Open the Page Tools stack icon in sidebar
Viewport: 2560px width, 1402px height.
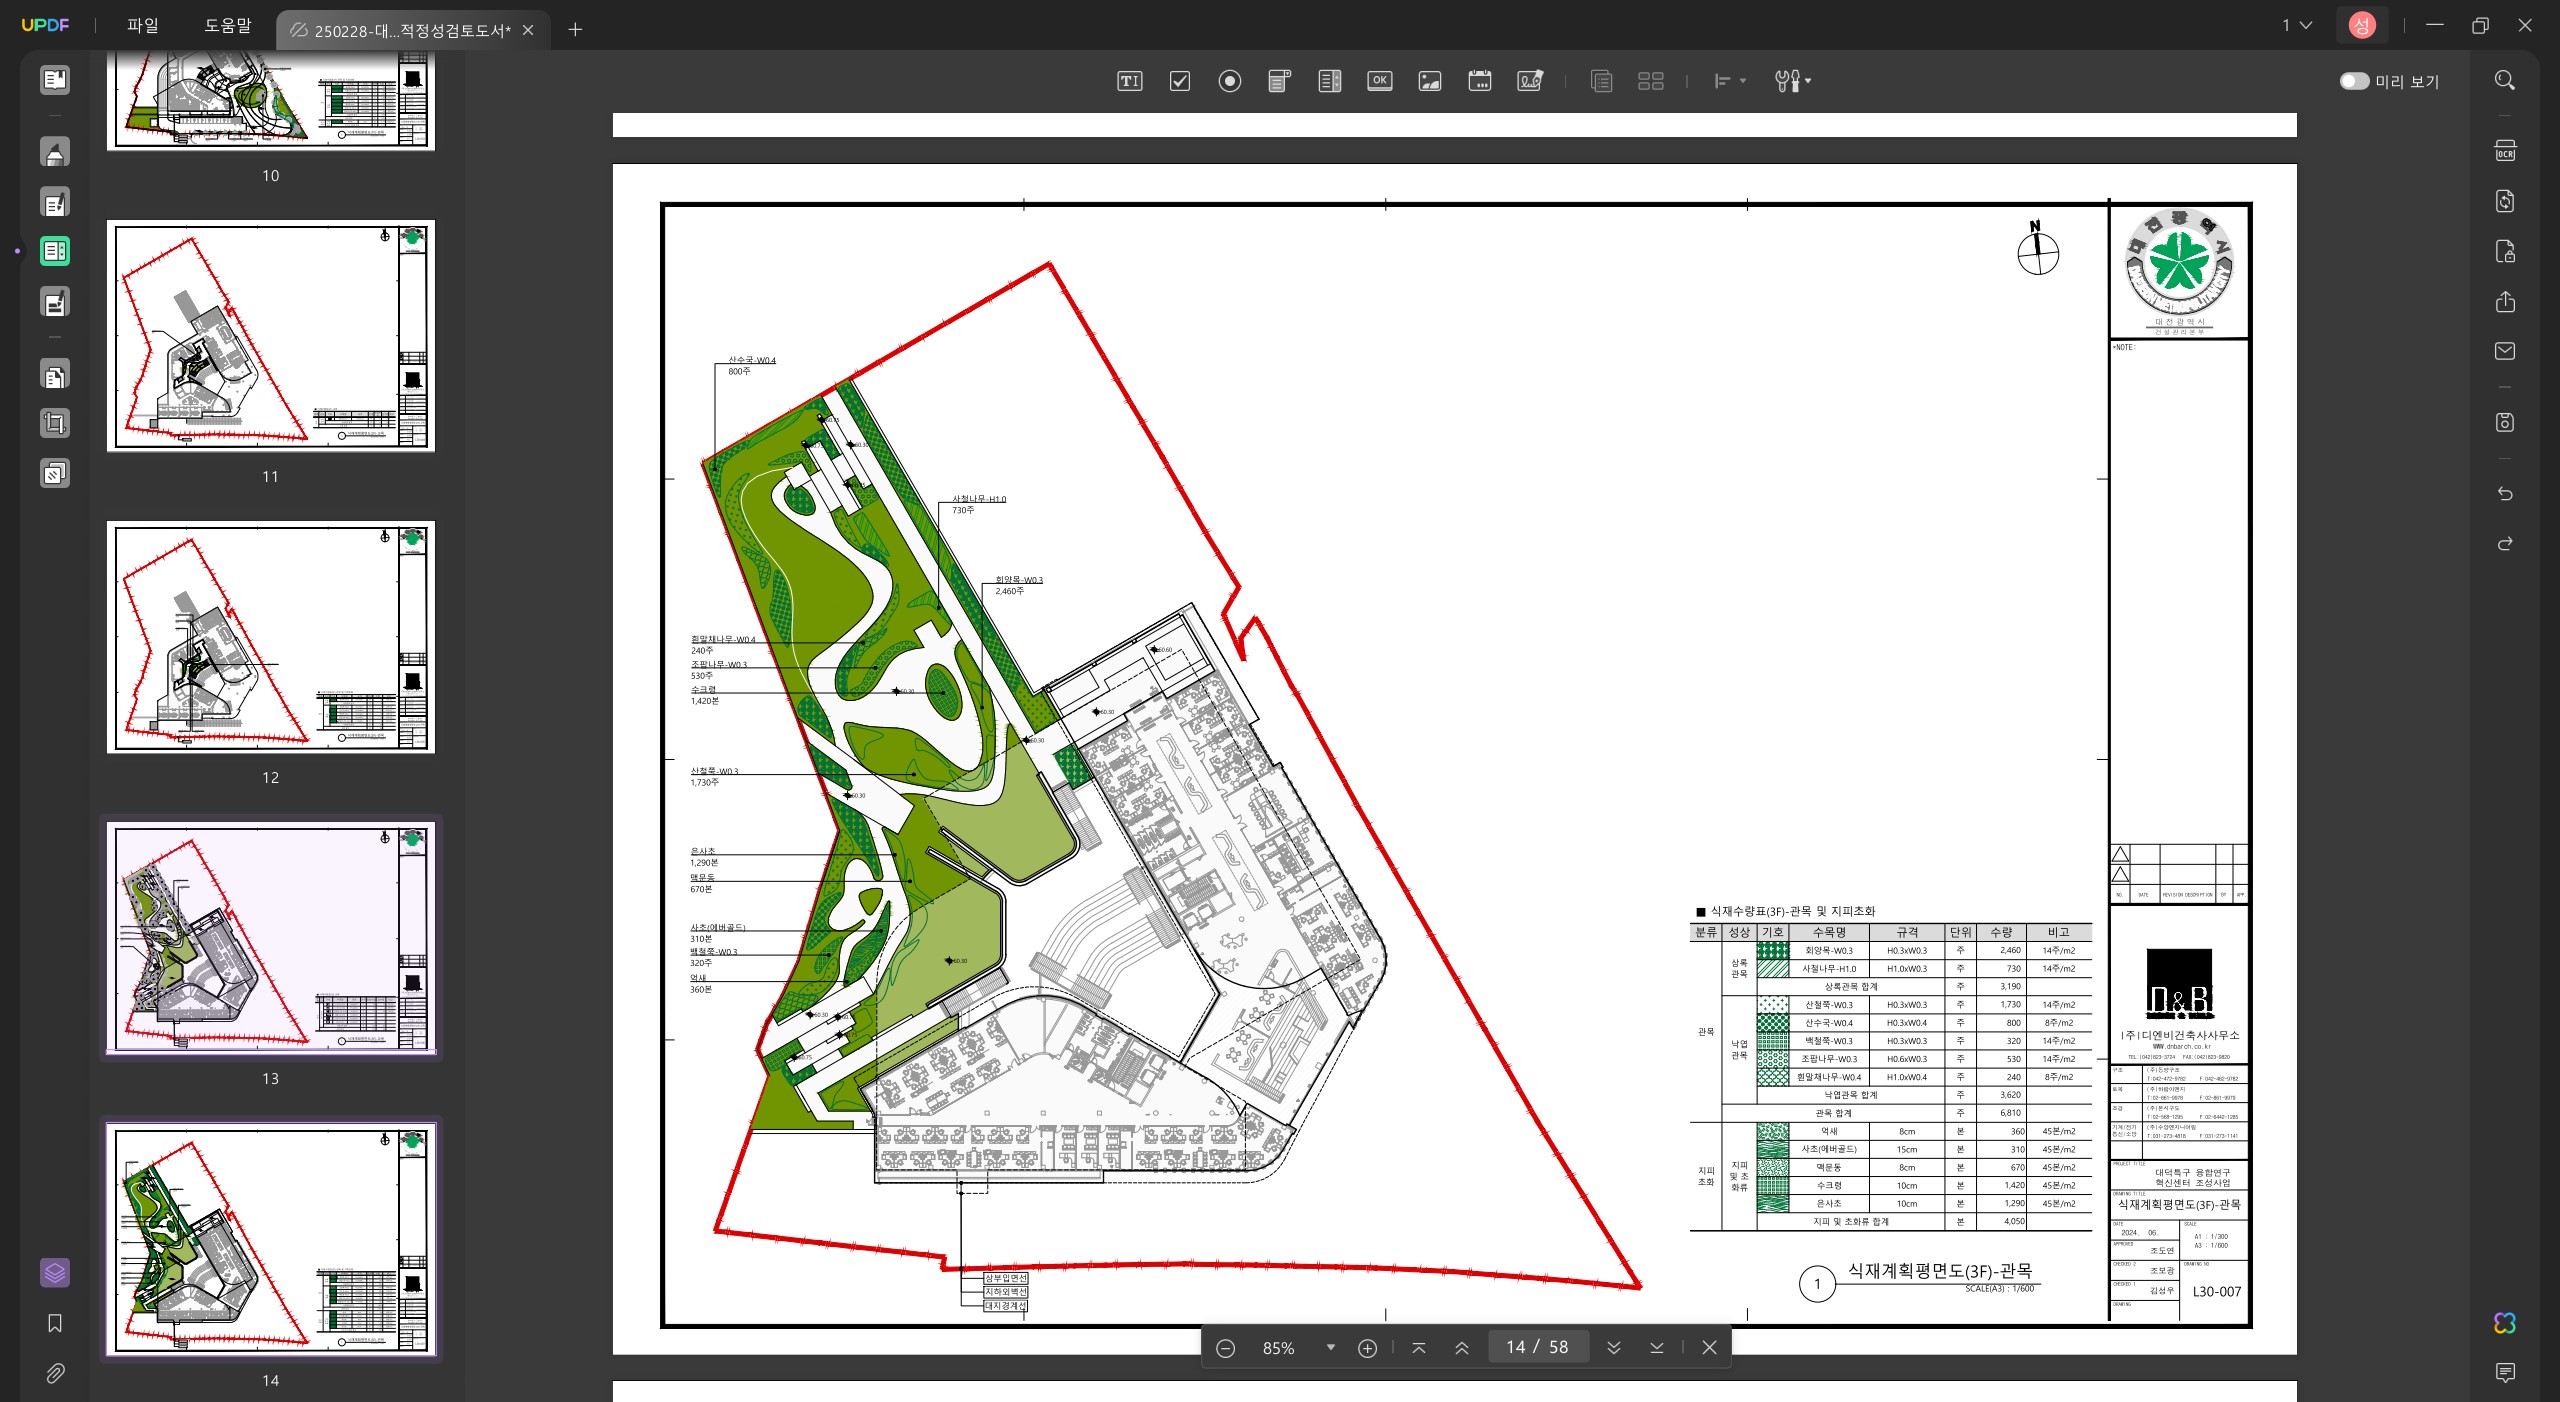point(55,473)
